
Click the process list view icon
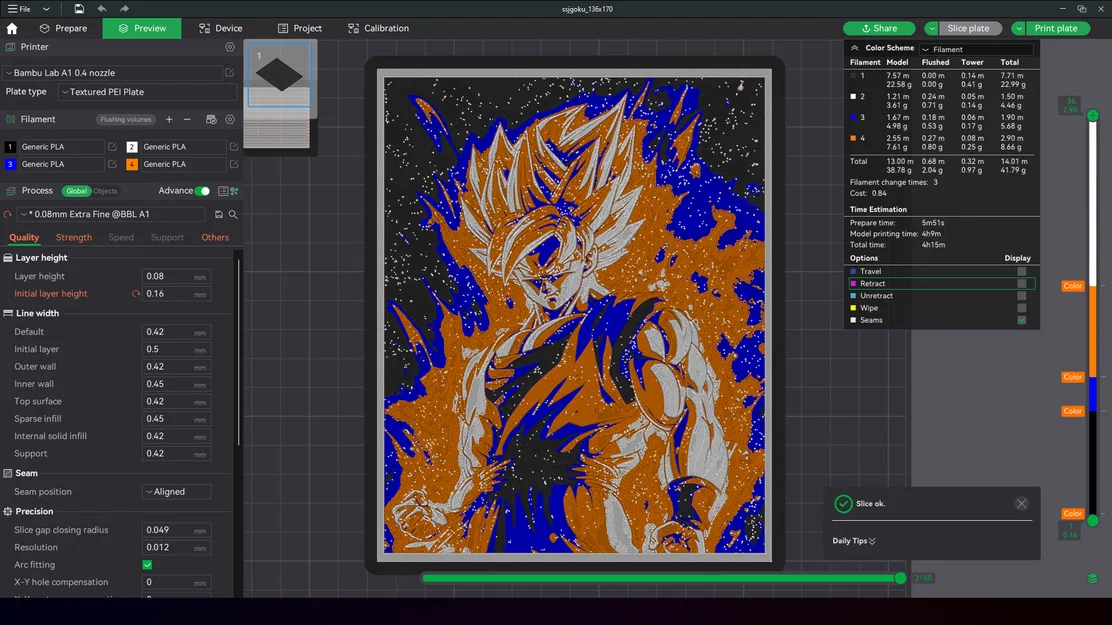pos(223,191)
